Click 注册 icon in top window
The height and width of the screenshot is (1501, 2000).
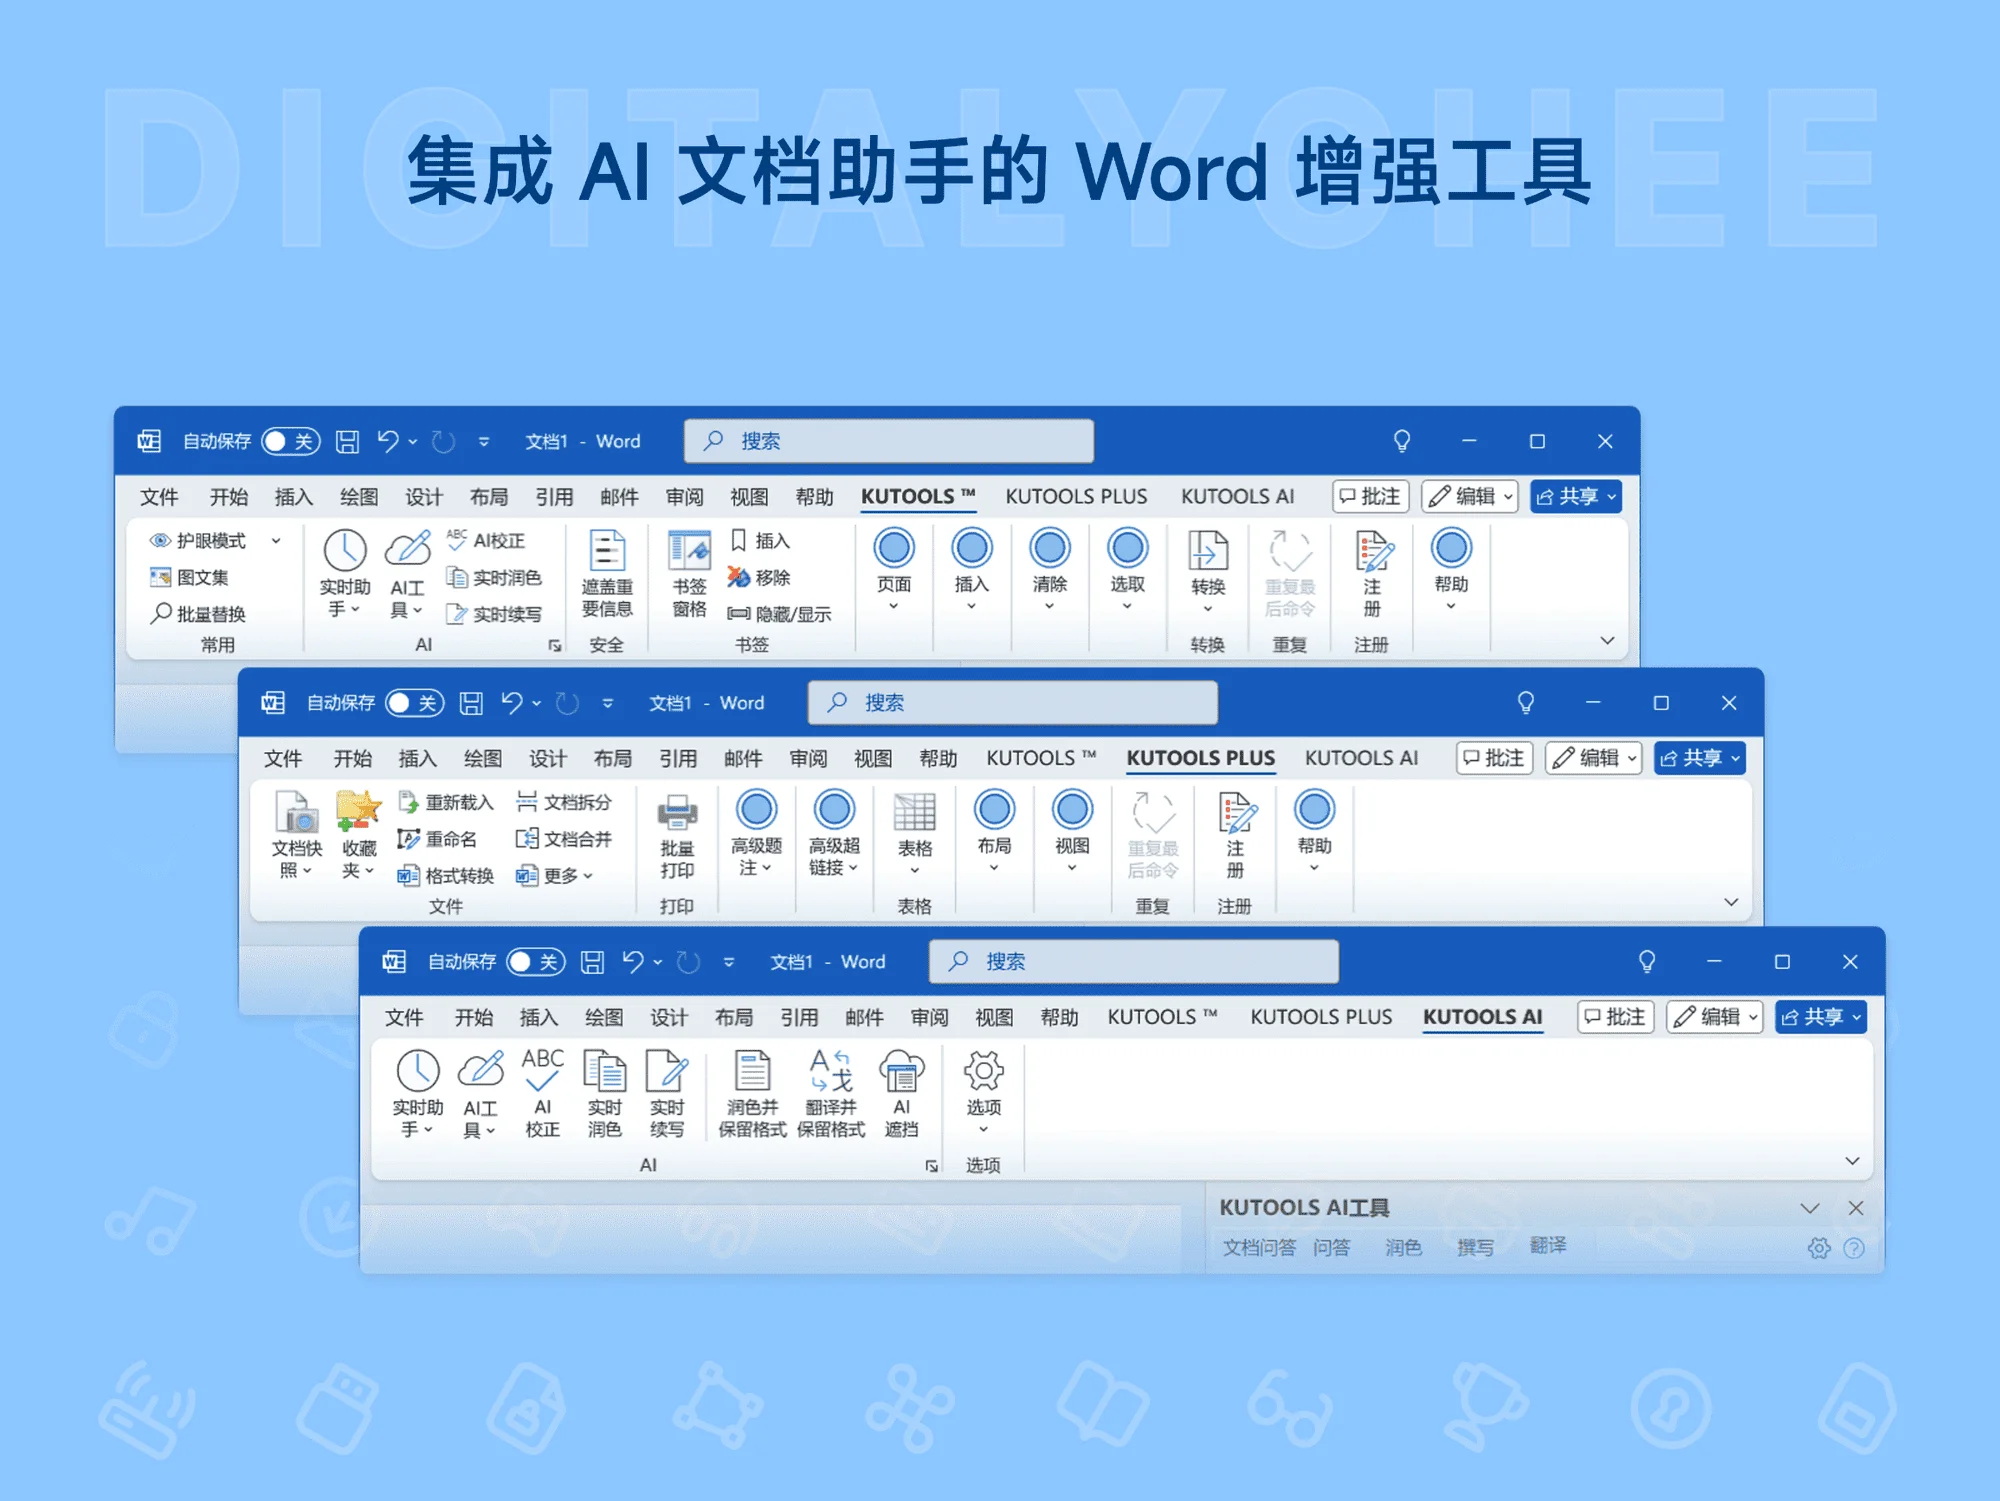click(1373, 574)
